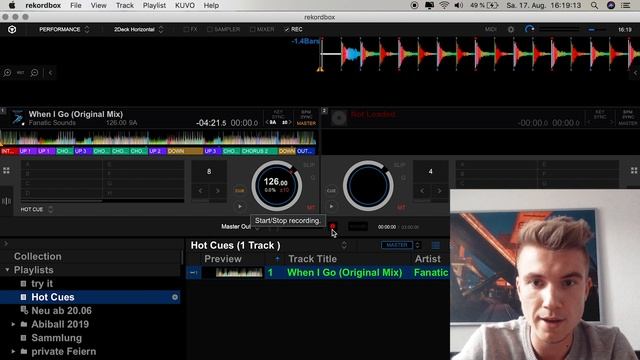
Task: Double deck 1 loop with right arrow
Action: (x=218, y=191)
